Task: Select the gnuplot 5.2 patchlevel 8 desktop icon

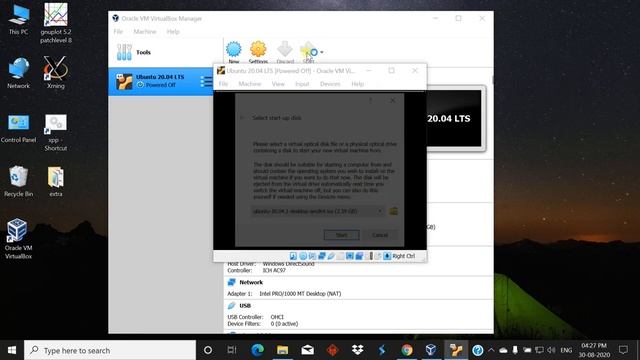Action: [x=56, y=23]
